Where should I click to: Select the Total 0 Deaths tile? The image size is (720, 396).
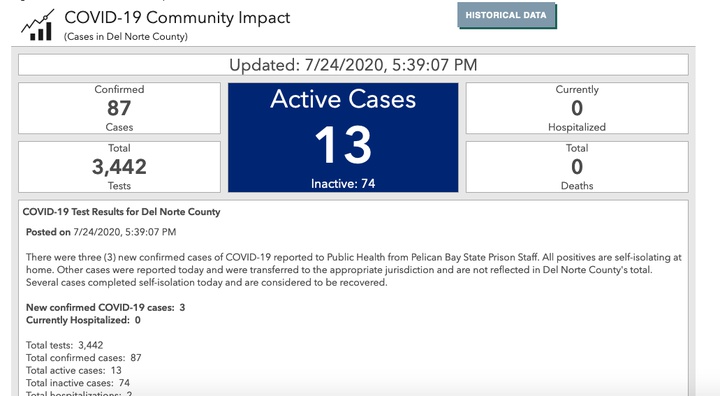coord(577,167)
